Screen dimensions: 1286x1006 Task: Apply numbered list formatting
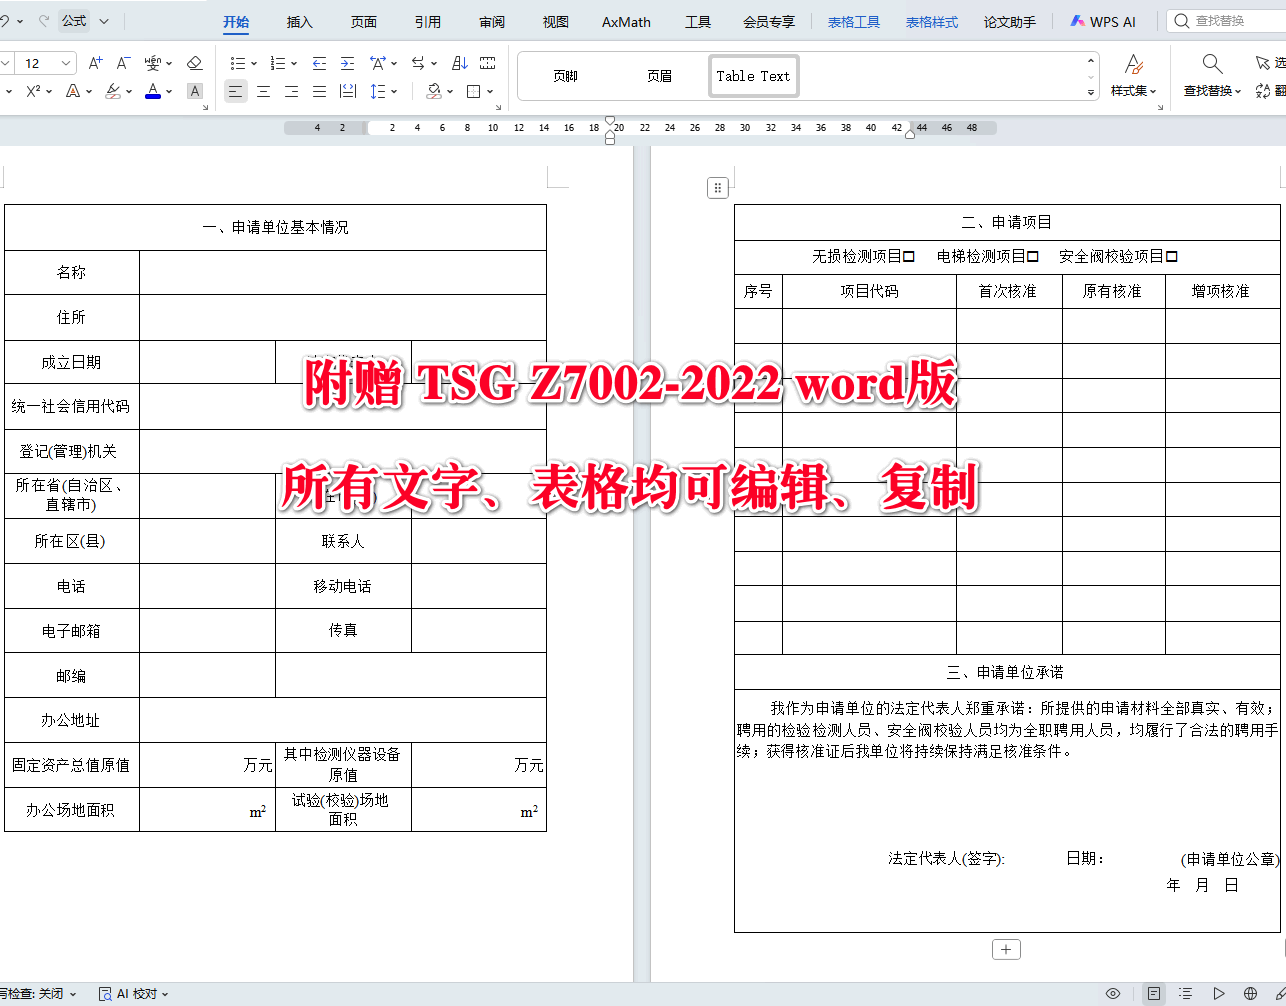pyautogui.click(x=278, y=63)
